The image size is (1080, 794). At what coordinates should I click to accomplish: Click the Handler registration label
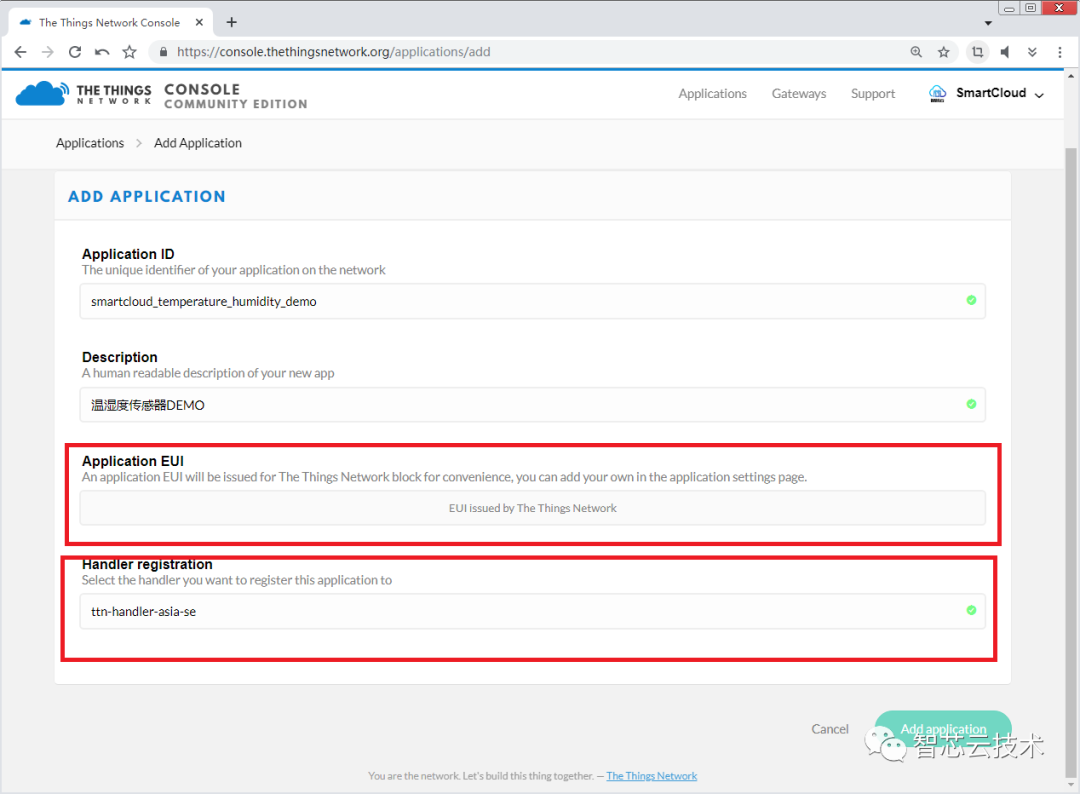point(147,564)
